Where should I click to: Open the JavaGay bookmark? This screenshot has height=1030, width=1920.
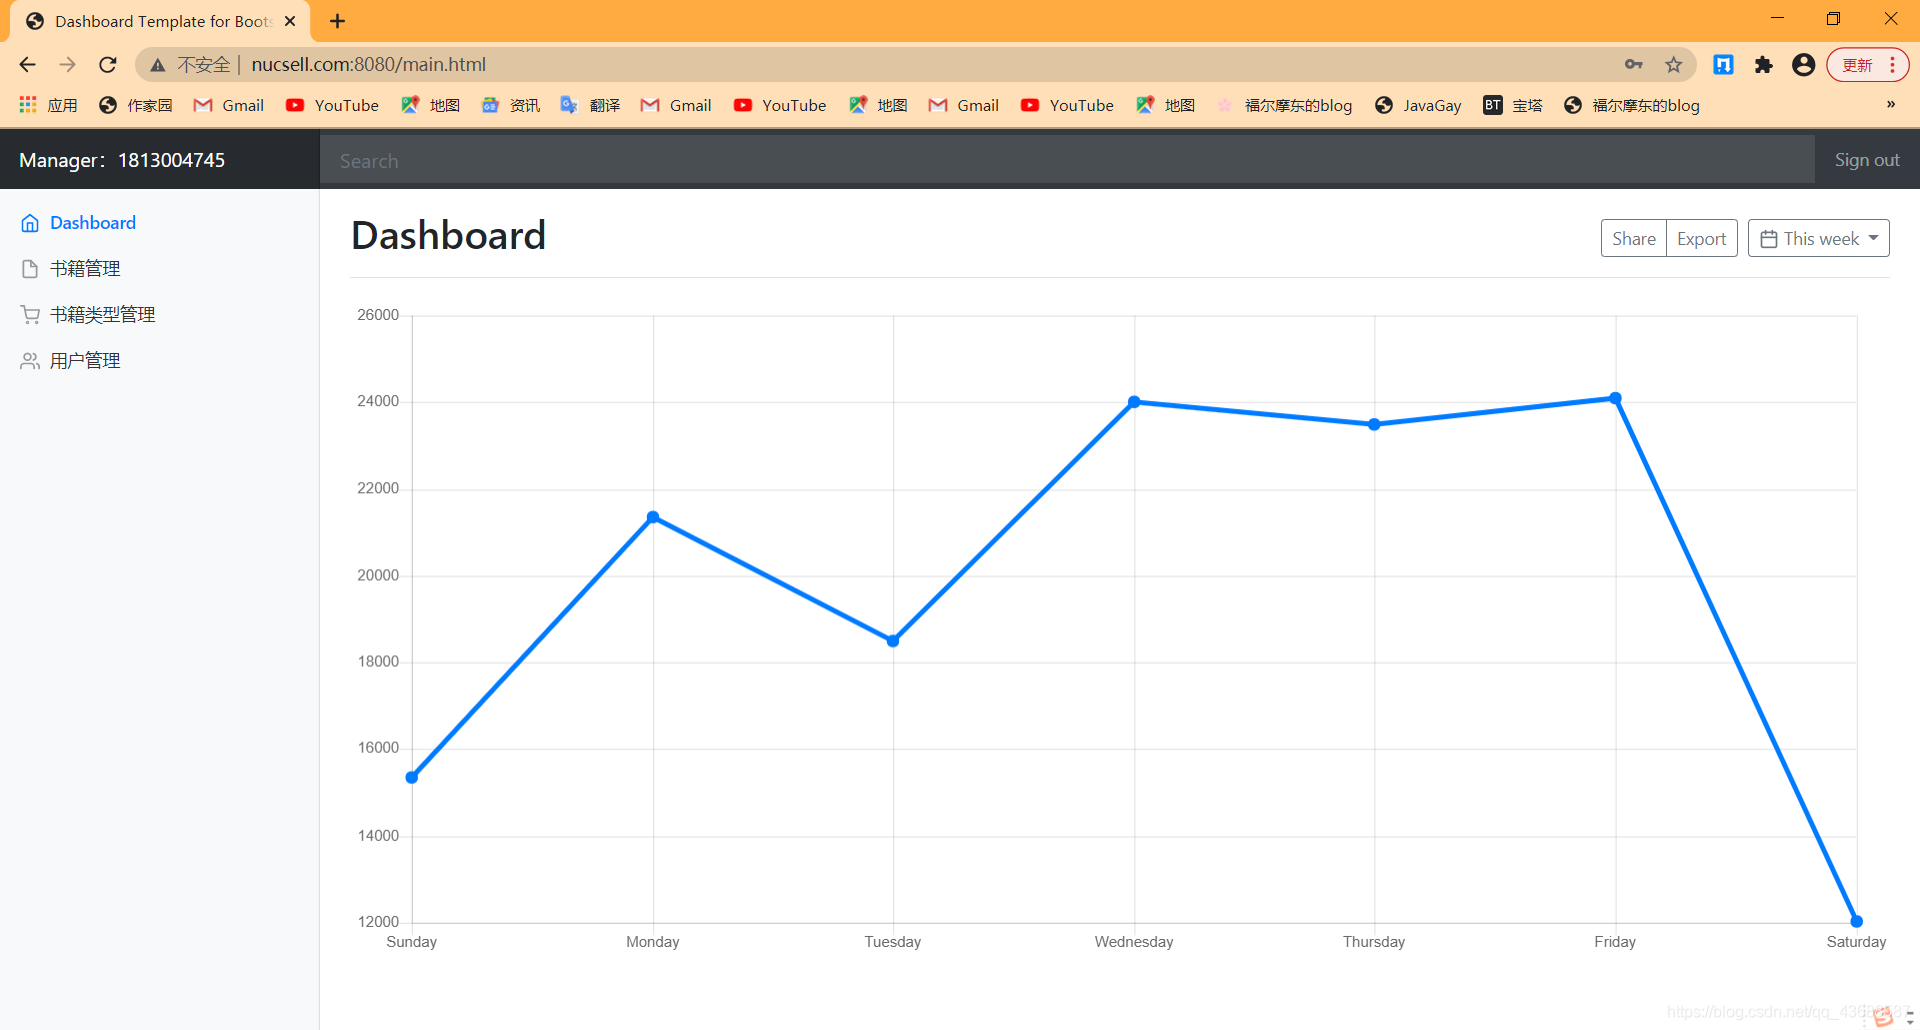(x=1418, y=105)
